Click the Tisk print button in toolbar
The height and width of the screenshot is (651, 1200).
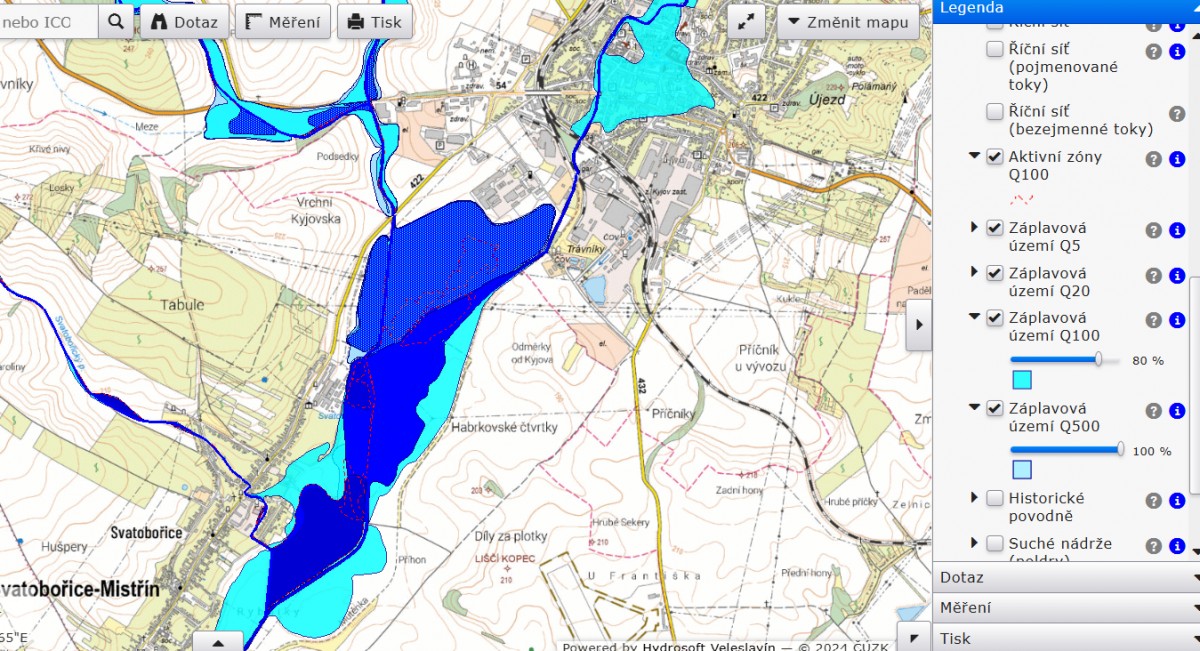click(375, 22)
